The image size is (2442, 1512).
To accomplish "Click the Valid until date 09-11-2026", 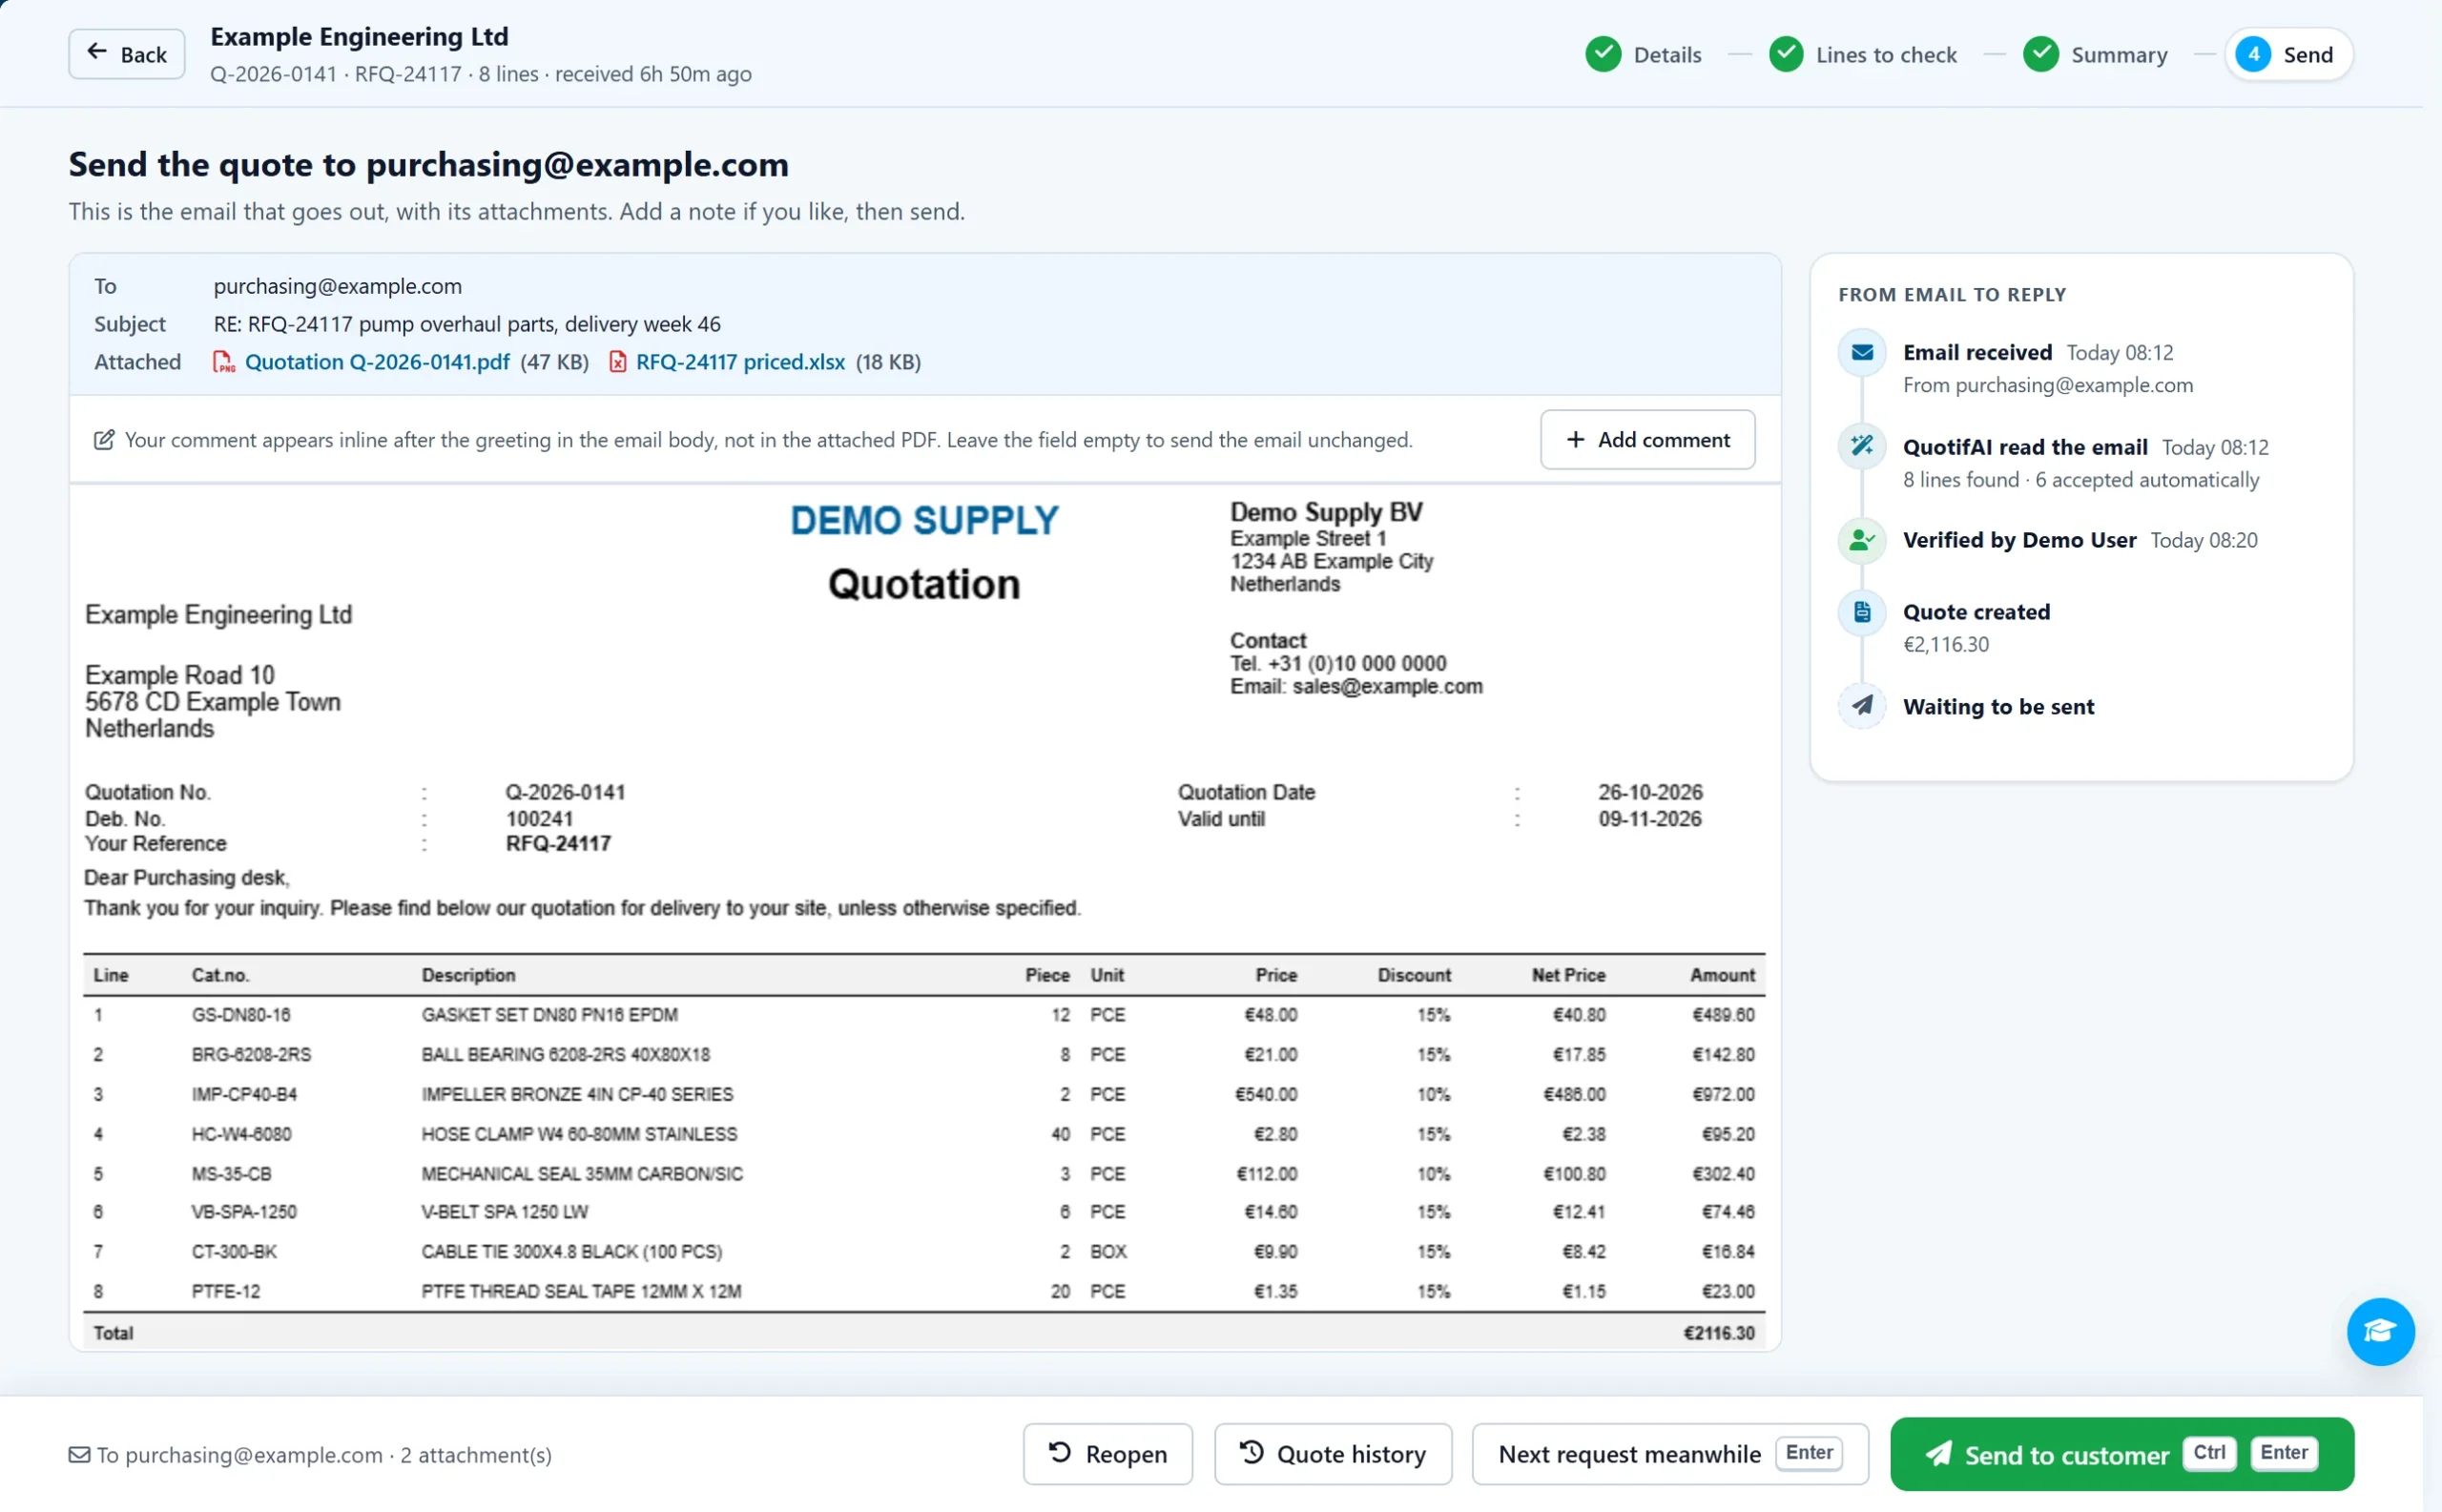I will click(x=1649, y=819).
